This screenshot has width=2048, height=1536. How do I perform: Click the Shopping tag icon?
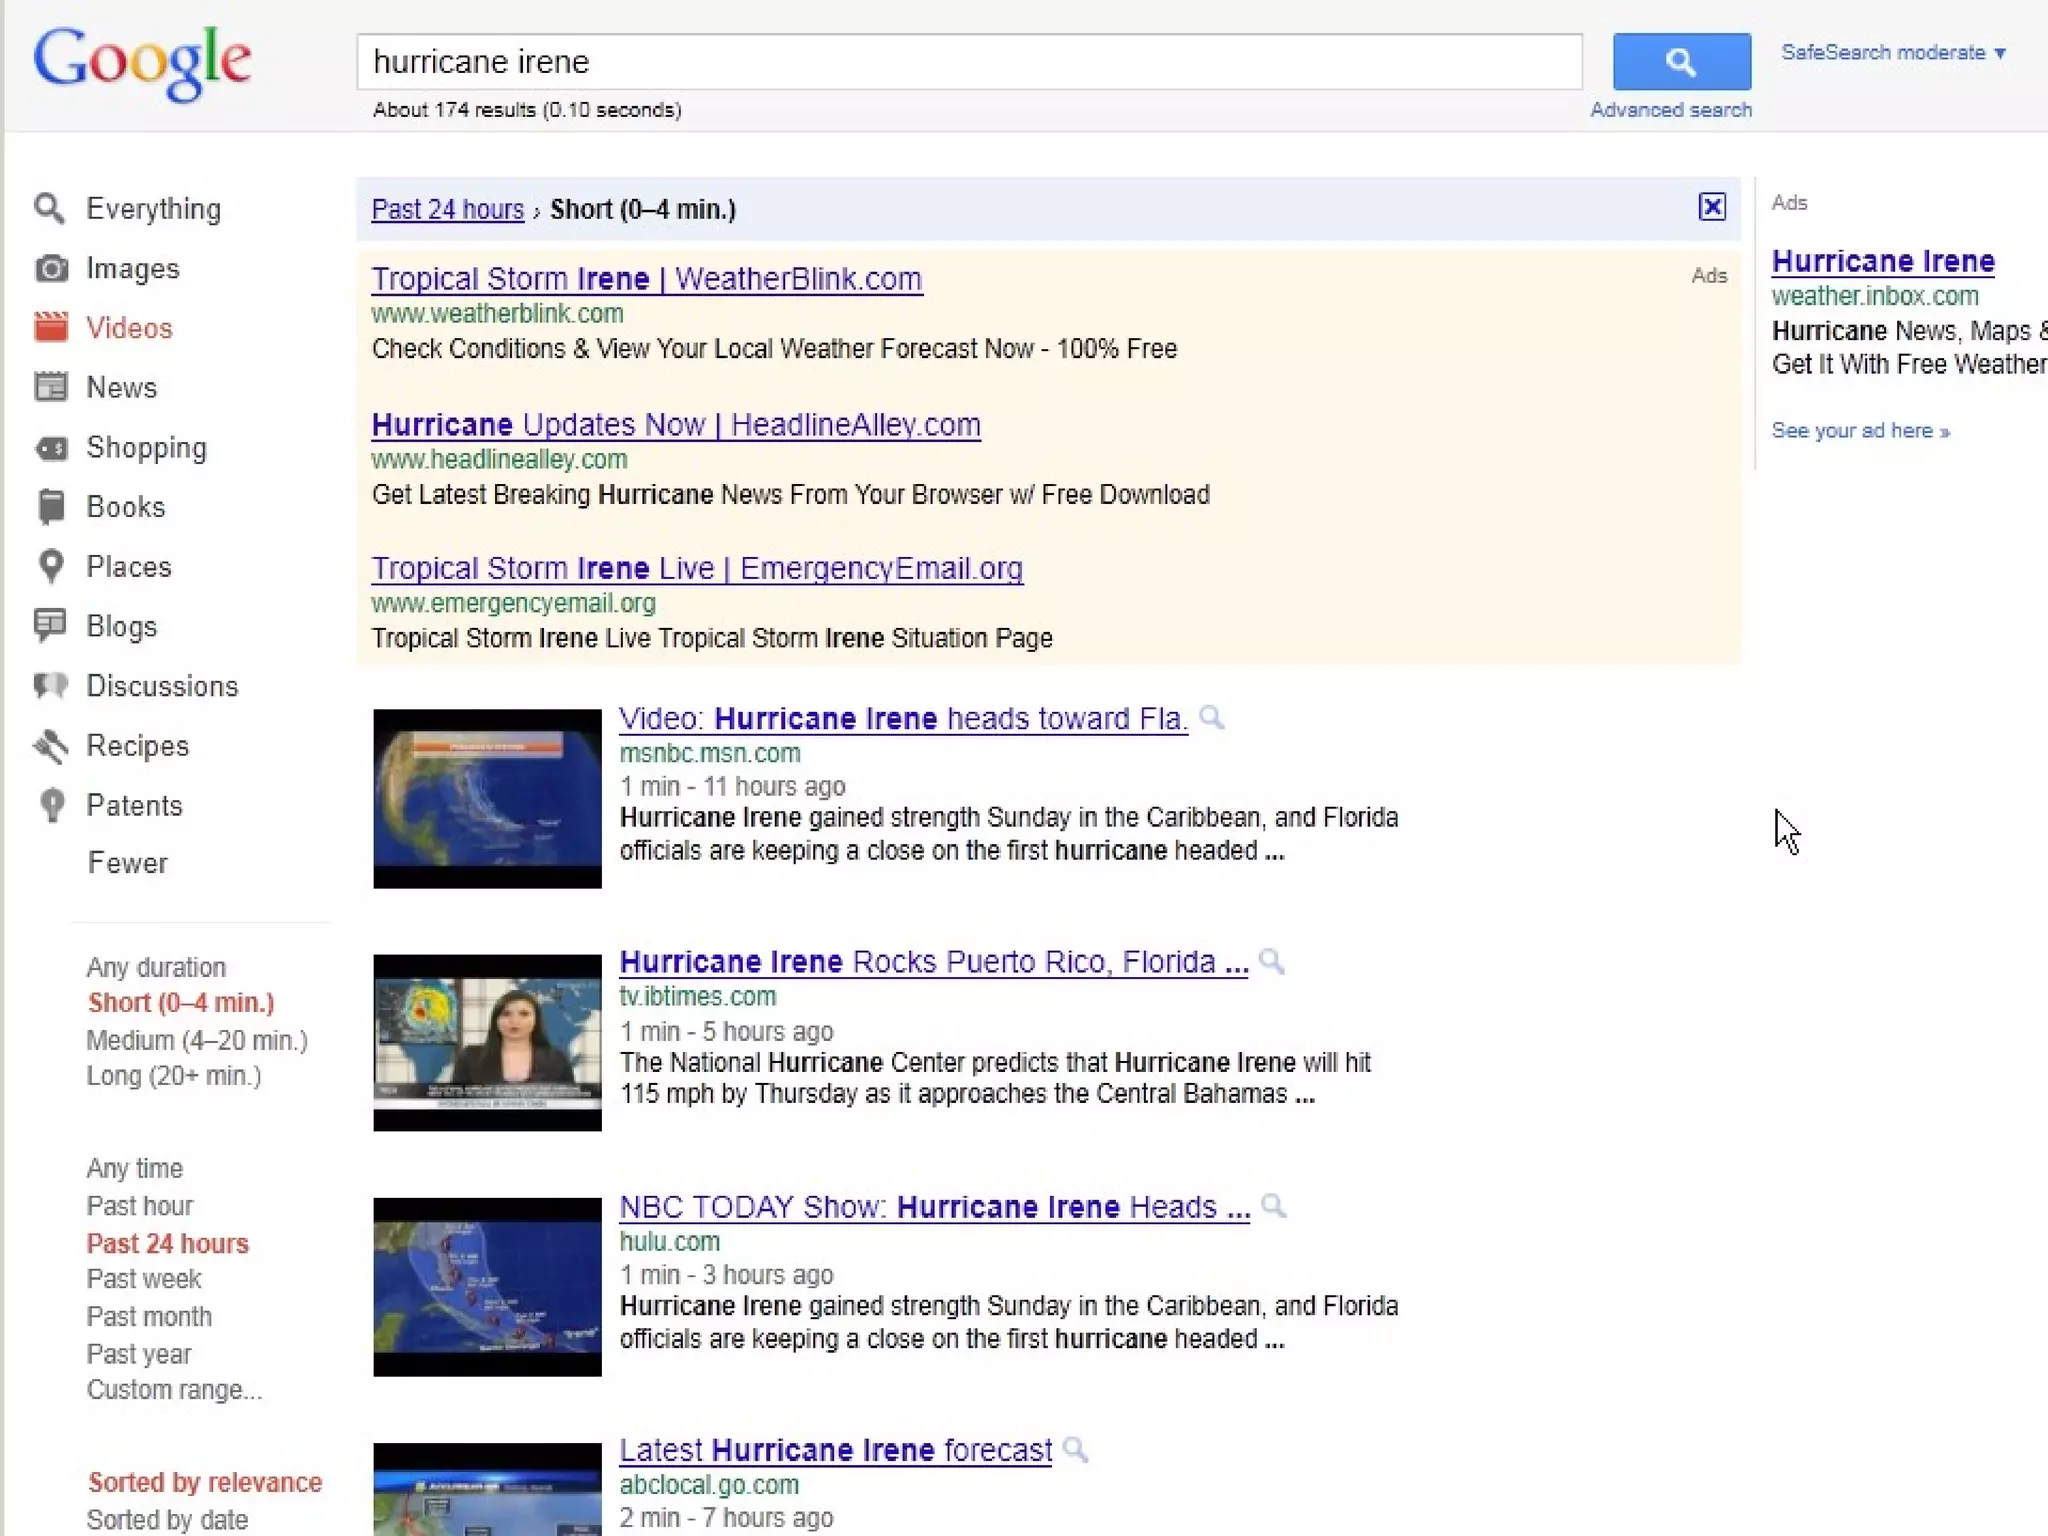(51, 448)
